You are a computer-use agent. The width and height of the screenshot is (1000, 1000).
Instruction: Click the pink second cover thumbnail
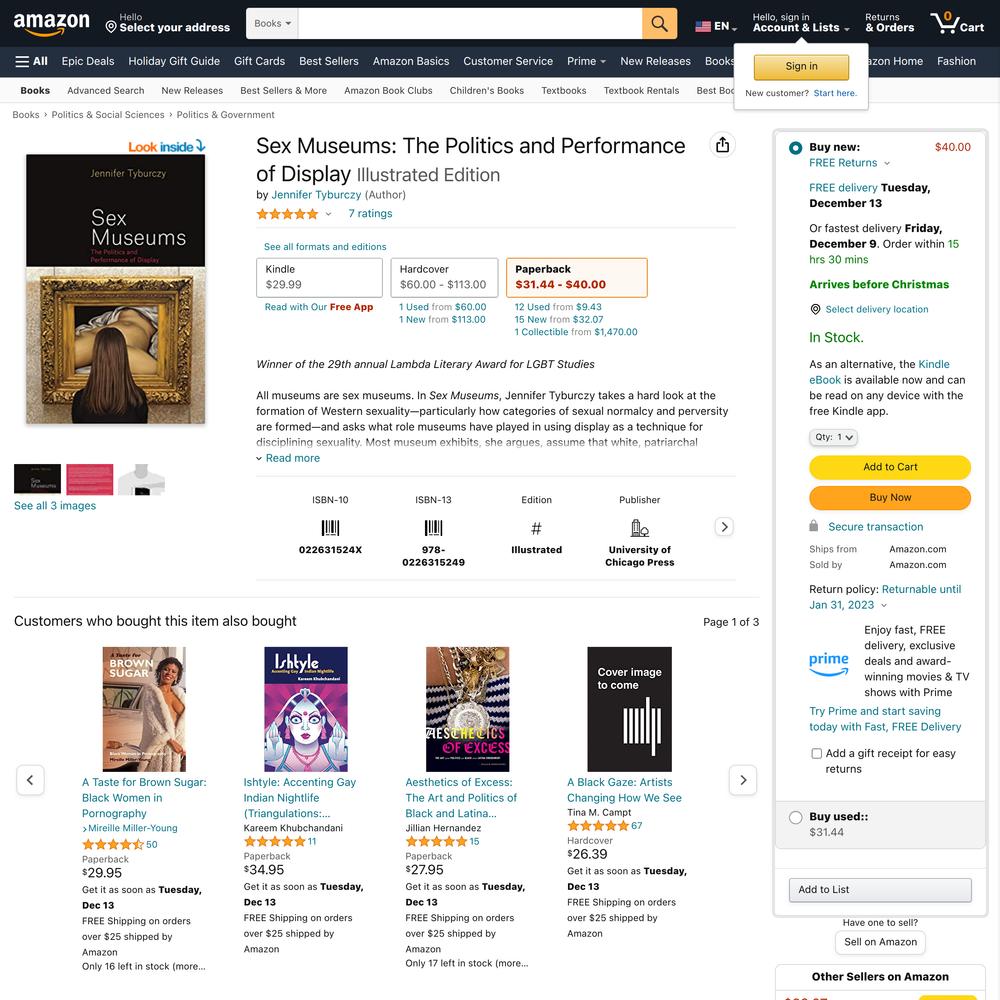tap(89, 479)
